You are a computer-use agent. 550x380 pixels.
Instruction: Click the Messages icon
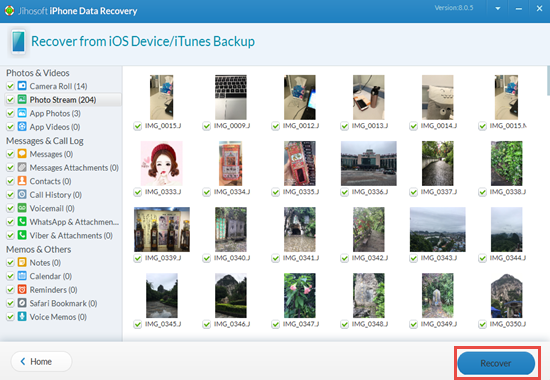coord(22,154)
